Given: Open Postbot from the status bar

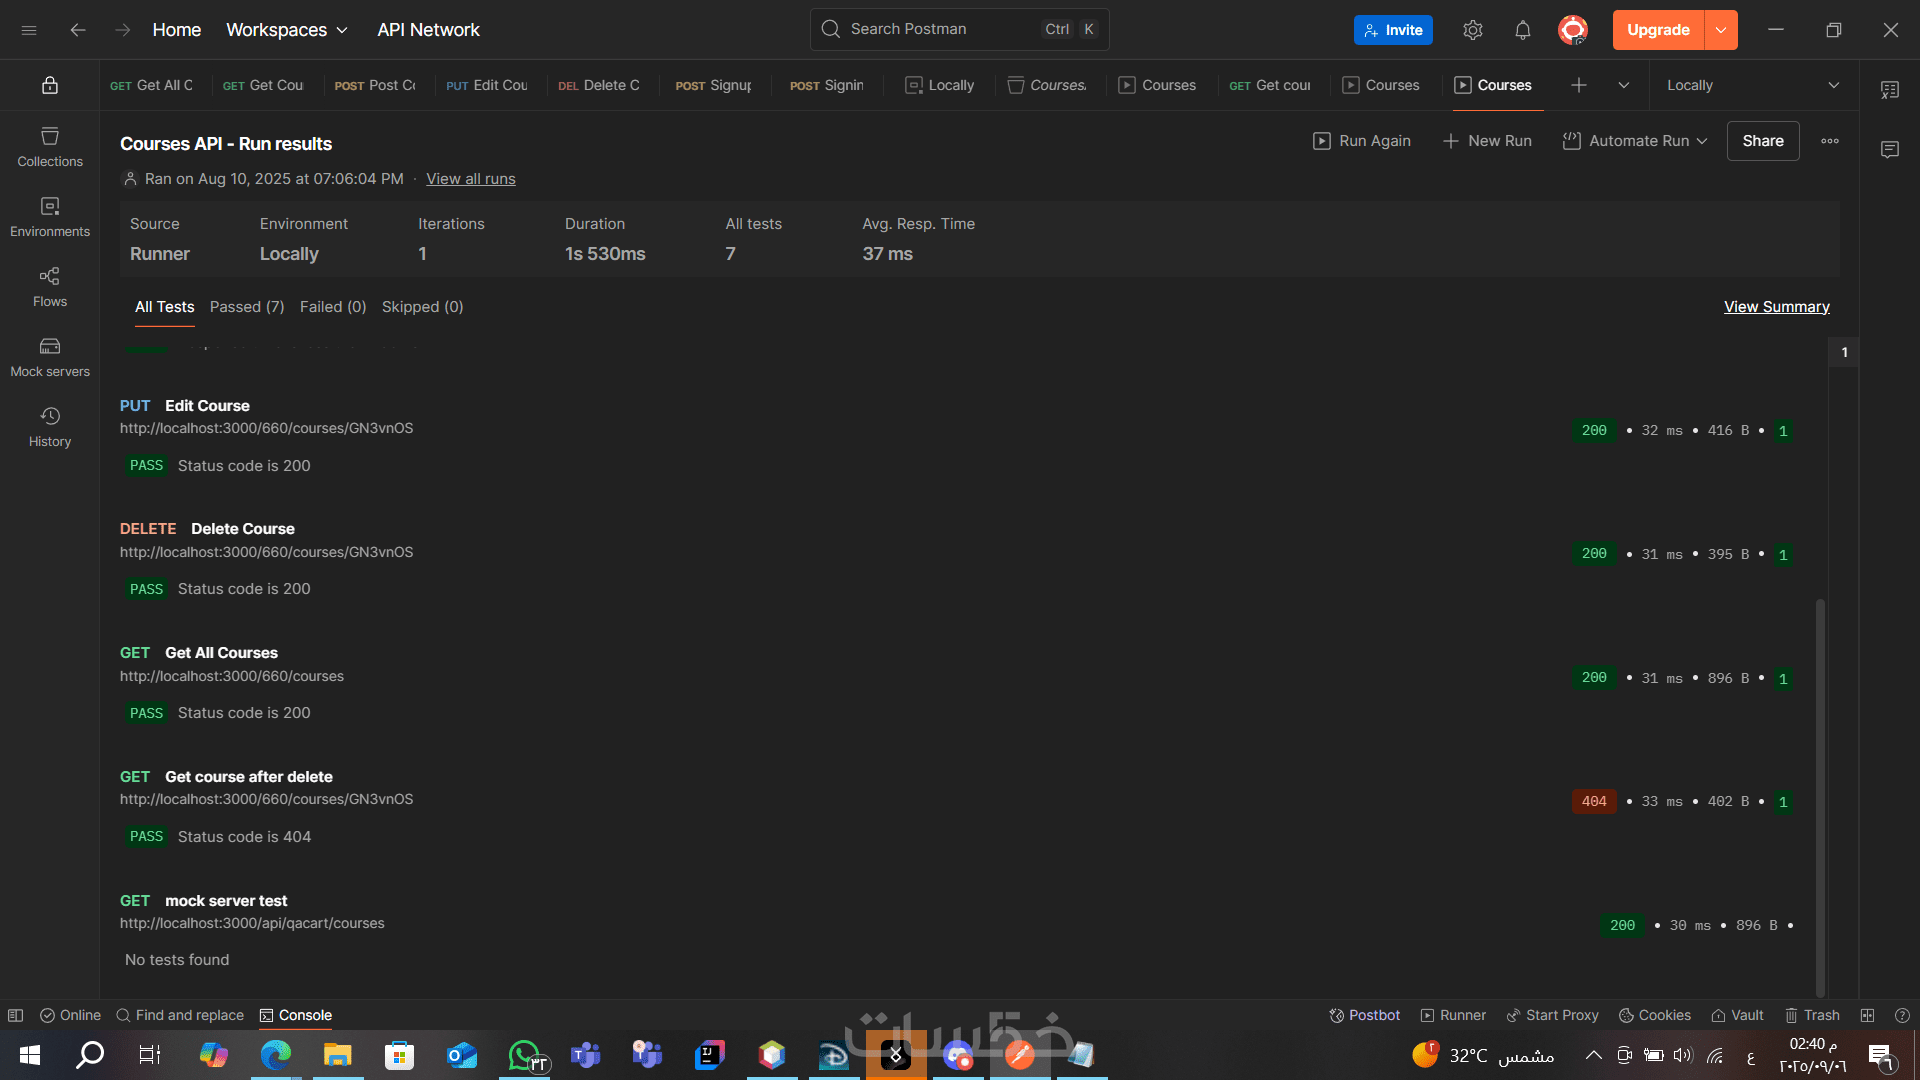Looking at the screenshot, I should coord(1364,1015).
